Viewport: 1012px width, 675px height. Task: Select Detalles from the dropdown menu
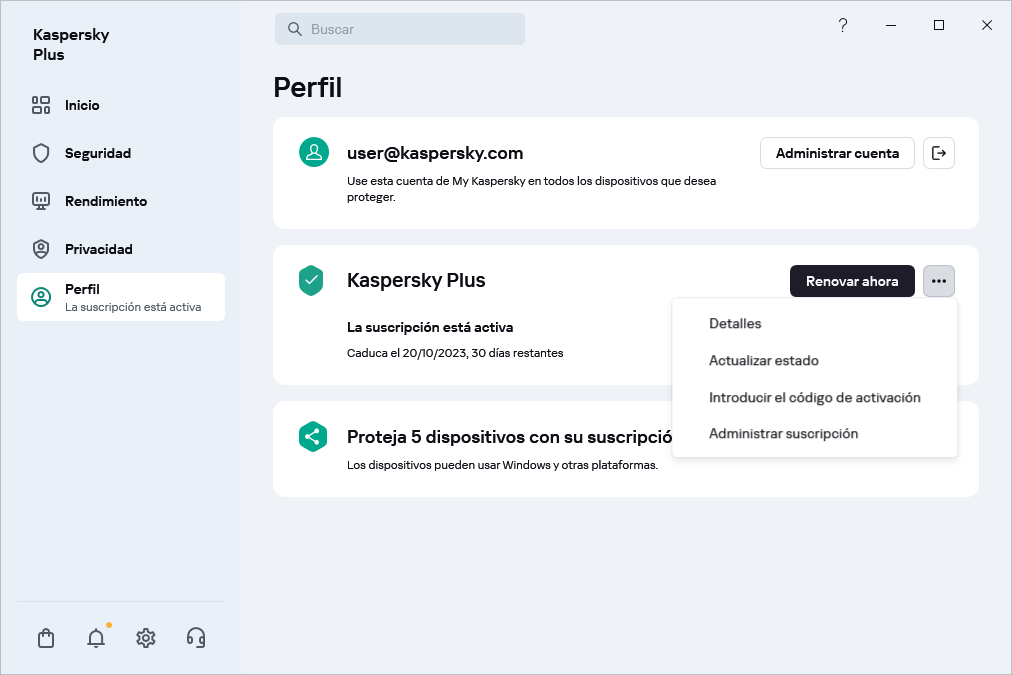735,324
